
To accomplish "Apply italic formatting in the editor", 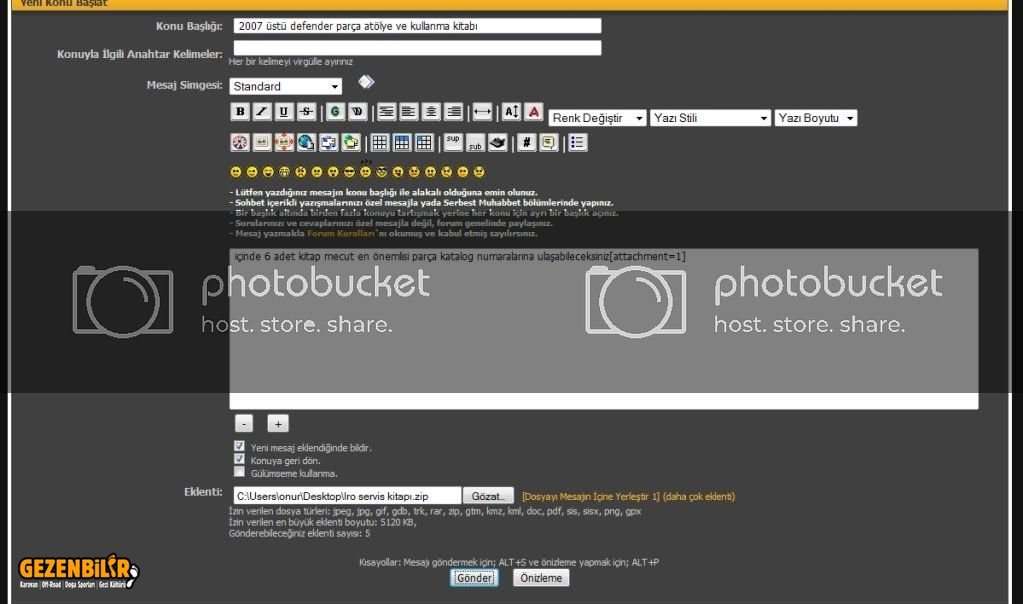I will tap(261, 112).
